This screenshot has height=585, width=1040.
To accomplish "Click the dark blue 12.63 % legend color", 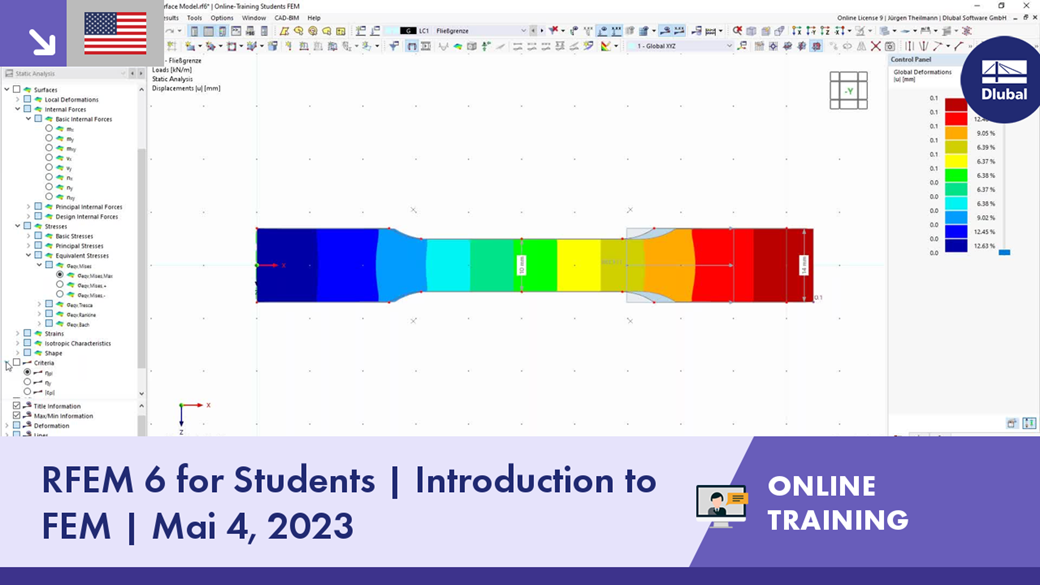I will 956,245.
